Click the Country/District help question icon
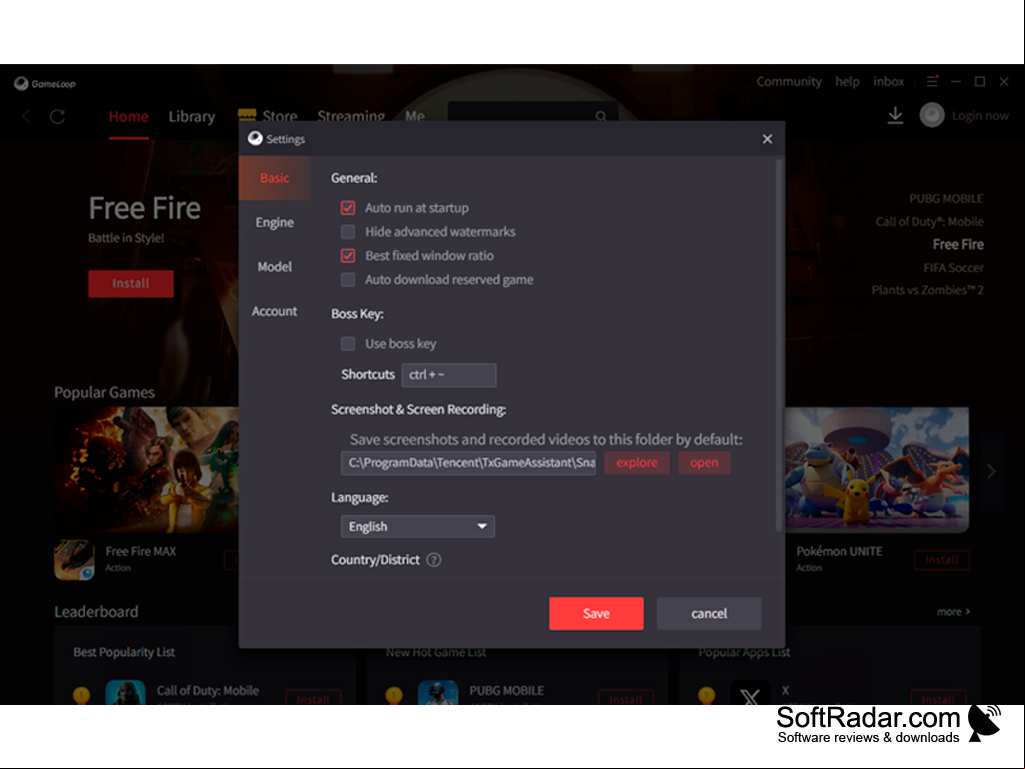This screenshot has height=769, width=1025. coord(433,560)
